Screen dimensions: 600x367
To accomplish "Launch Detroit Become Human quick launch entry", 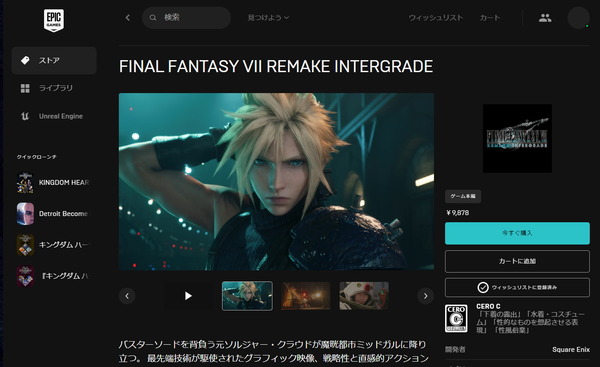I will coord(53,214).
